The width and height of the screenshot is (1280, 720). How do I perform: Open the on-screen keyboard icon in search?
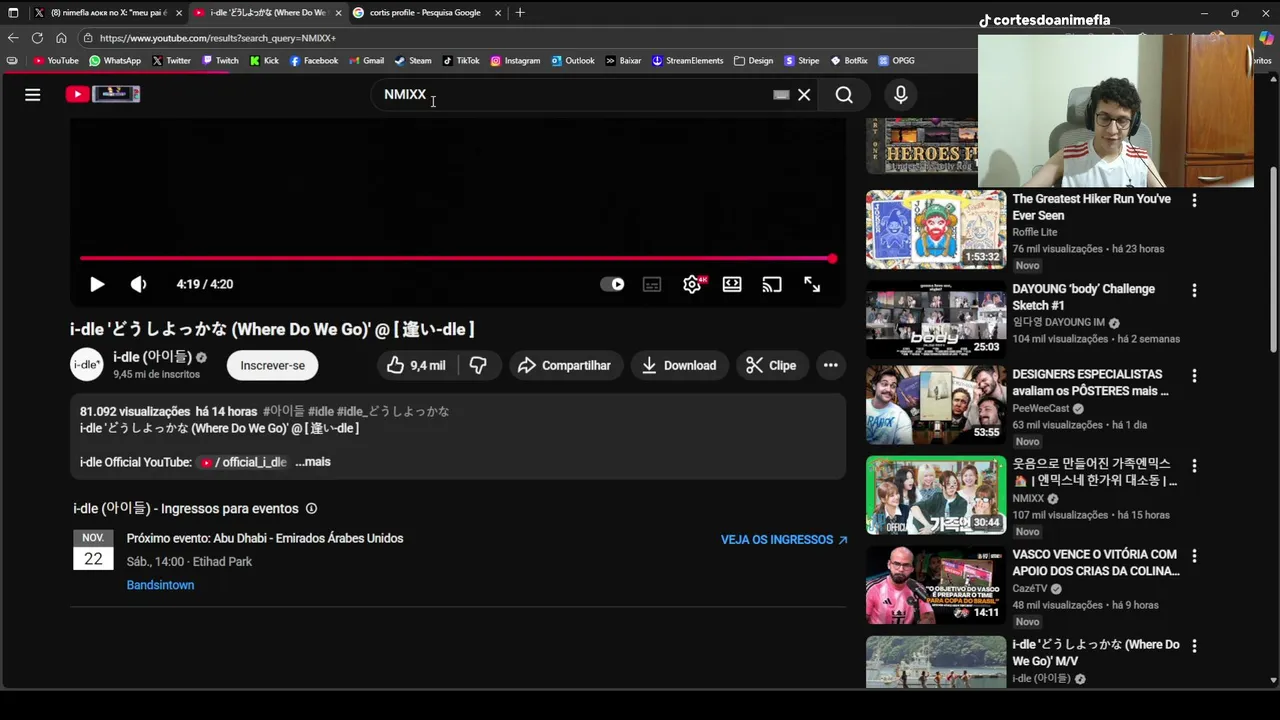click(781, 95)
